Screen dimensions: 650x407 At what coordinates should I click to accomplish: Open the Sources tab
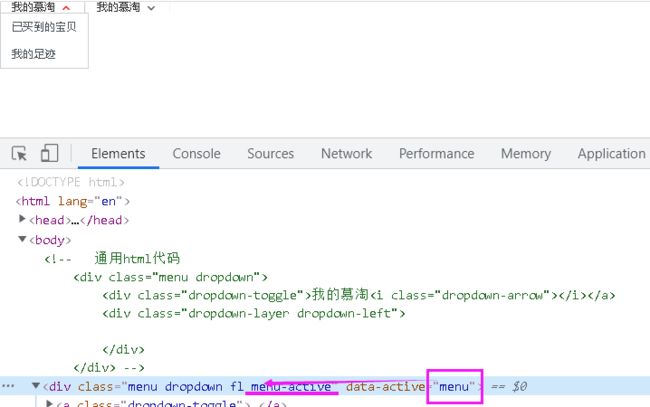pyautogui.click(x=270, y=154)
